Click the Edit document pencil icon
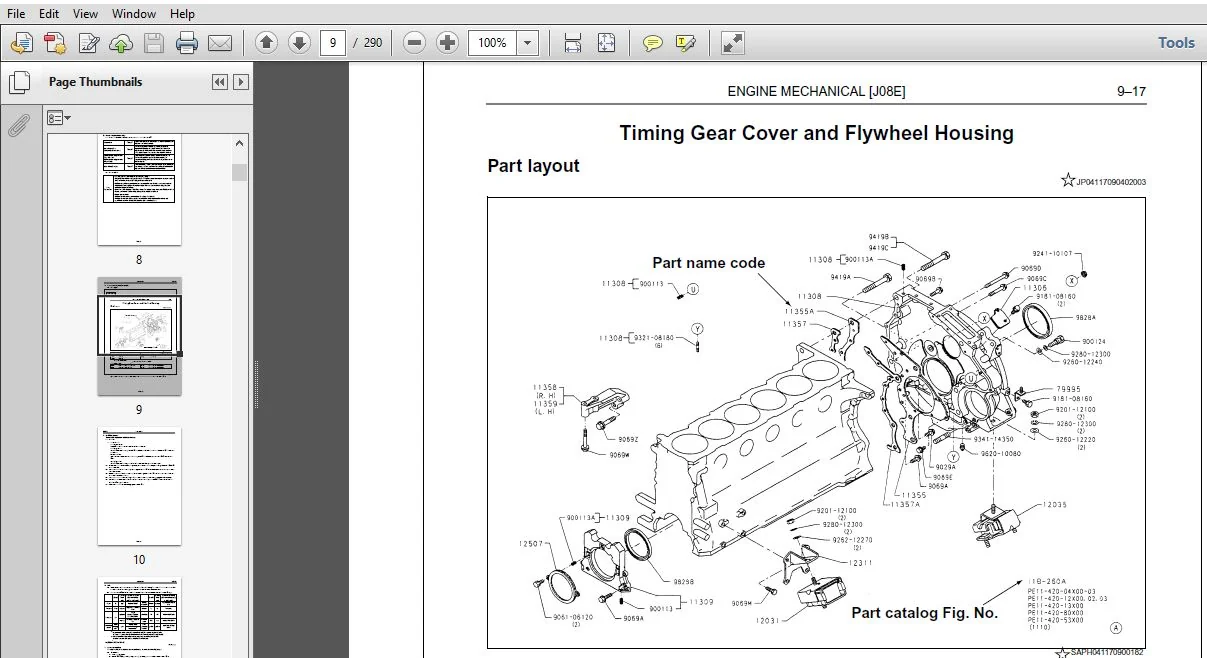1207x658 pixels. click(88, 43)
